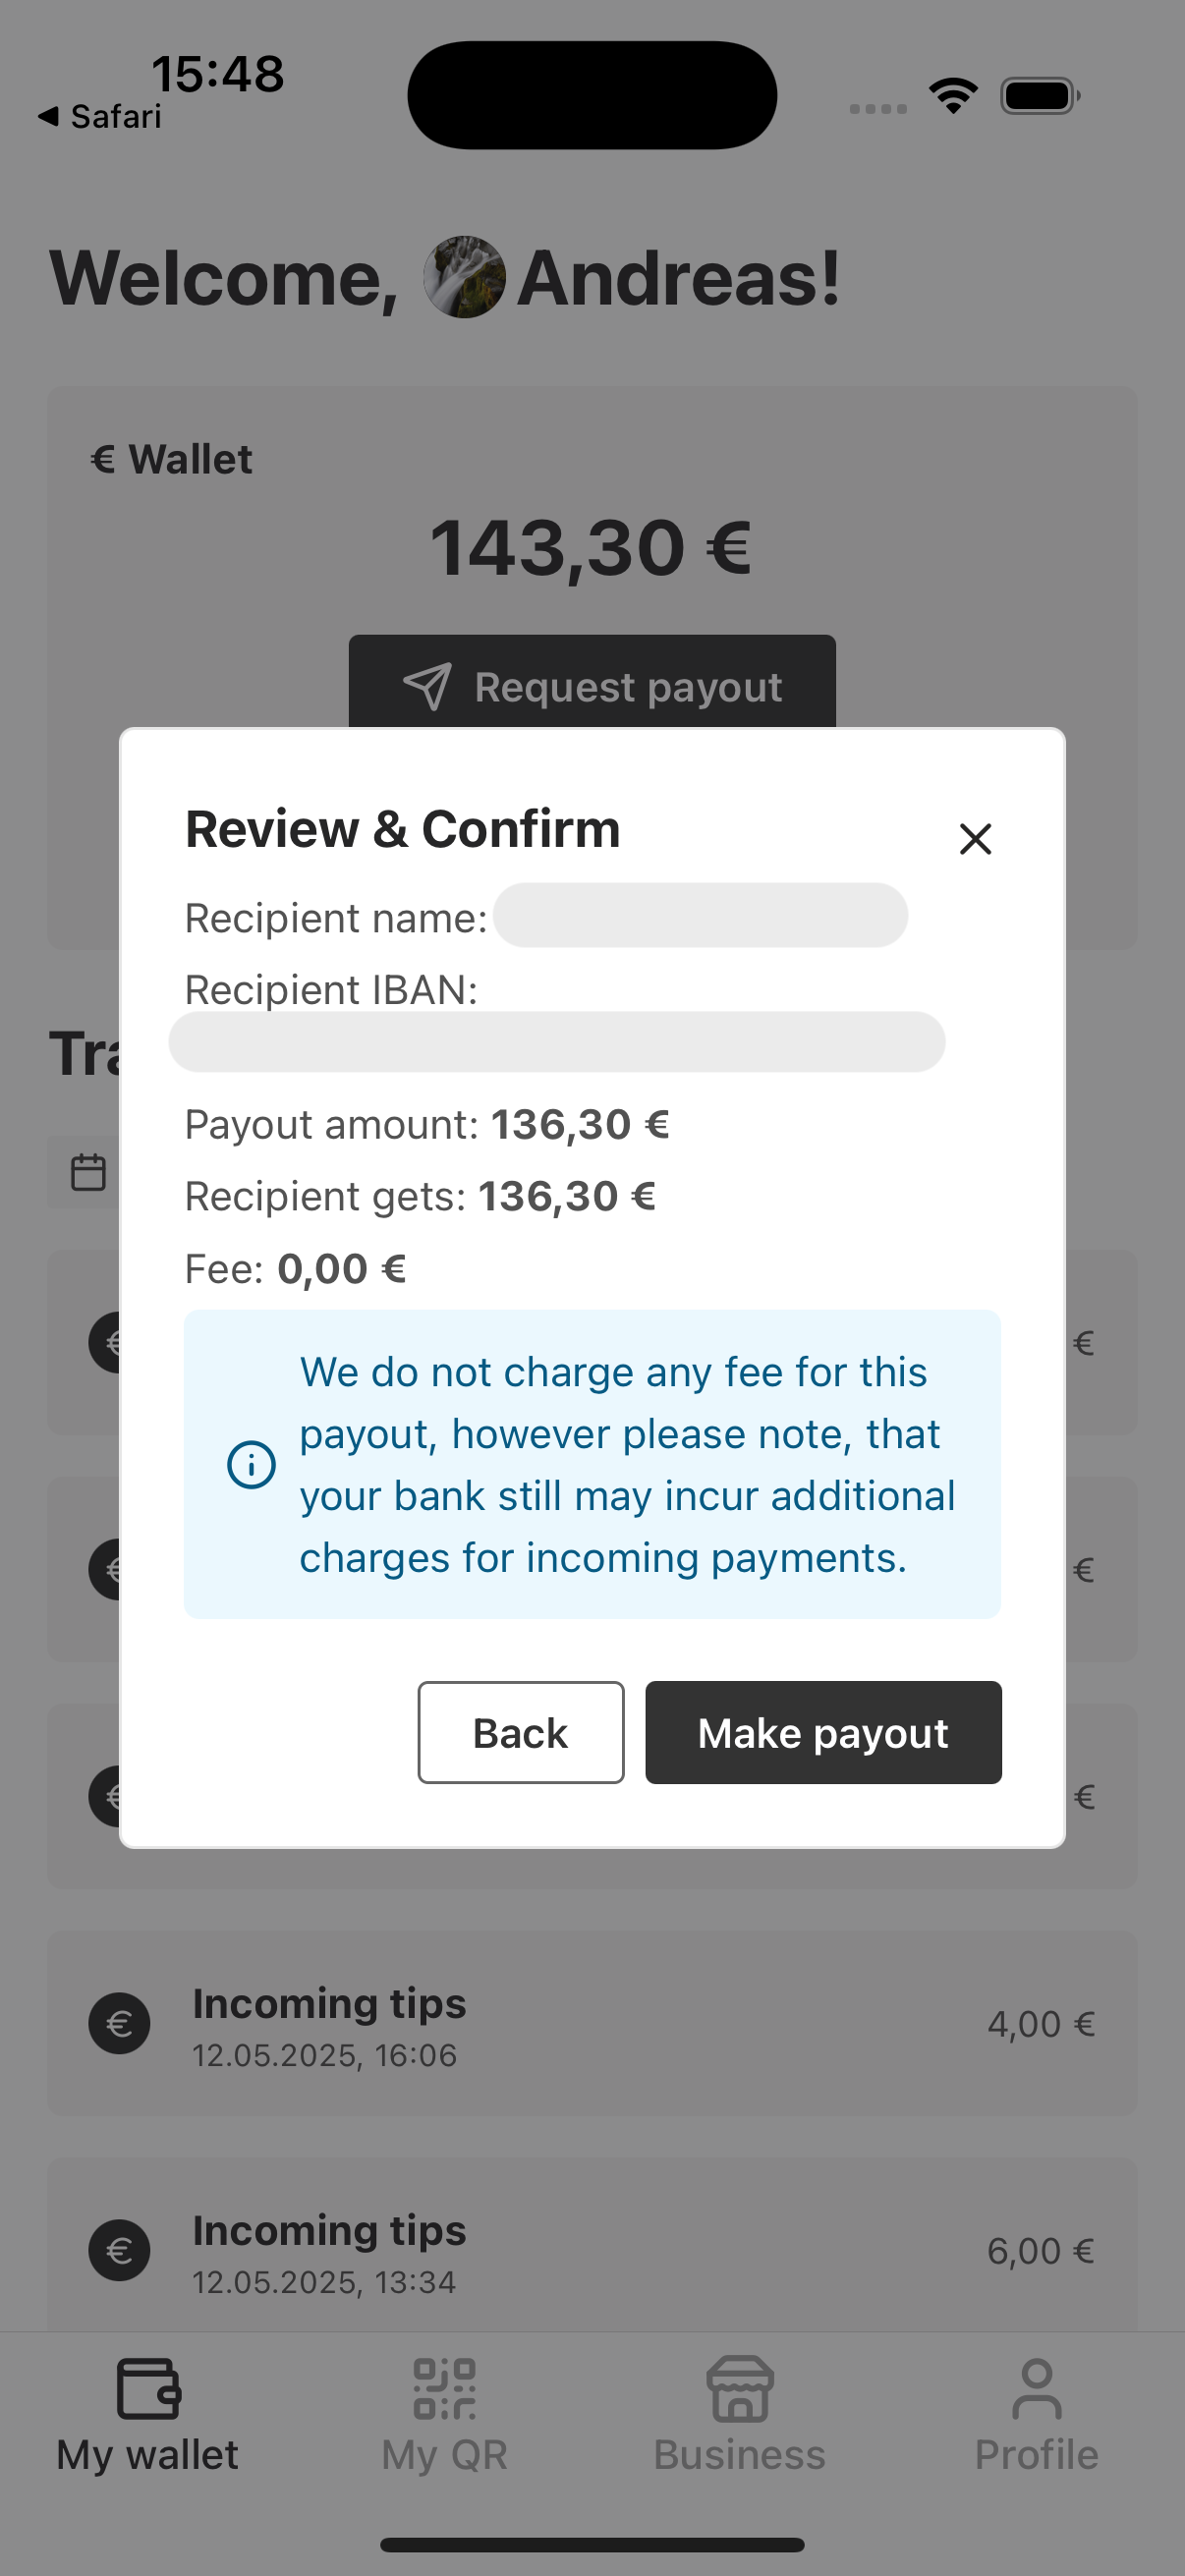Select the 4,00 € Incoming tips entry

[592, 2023]
